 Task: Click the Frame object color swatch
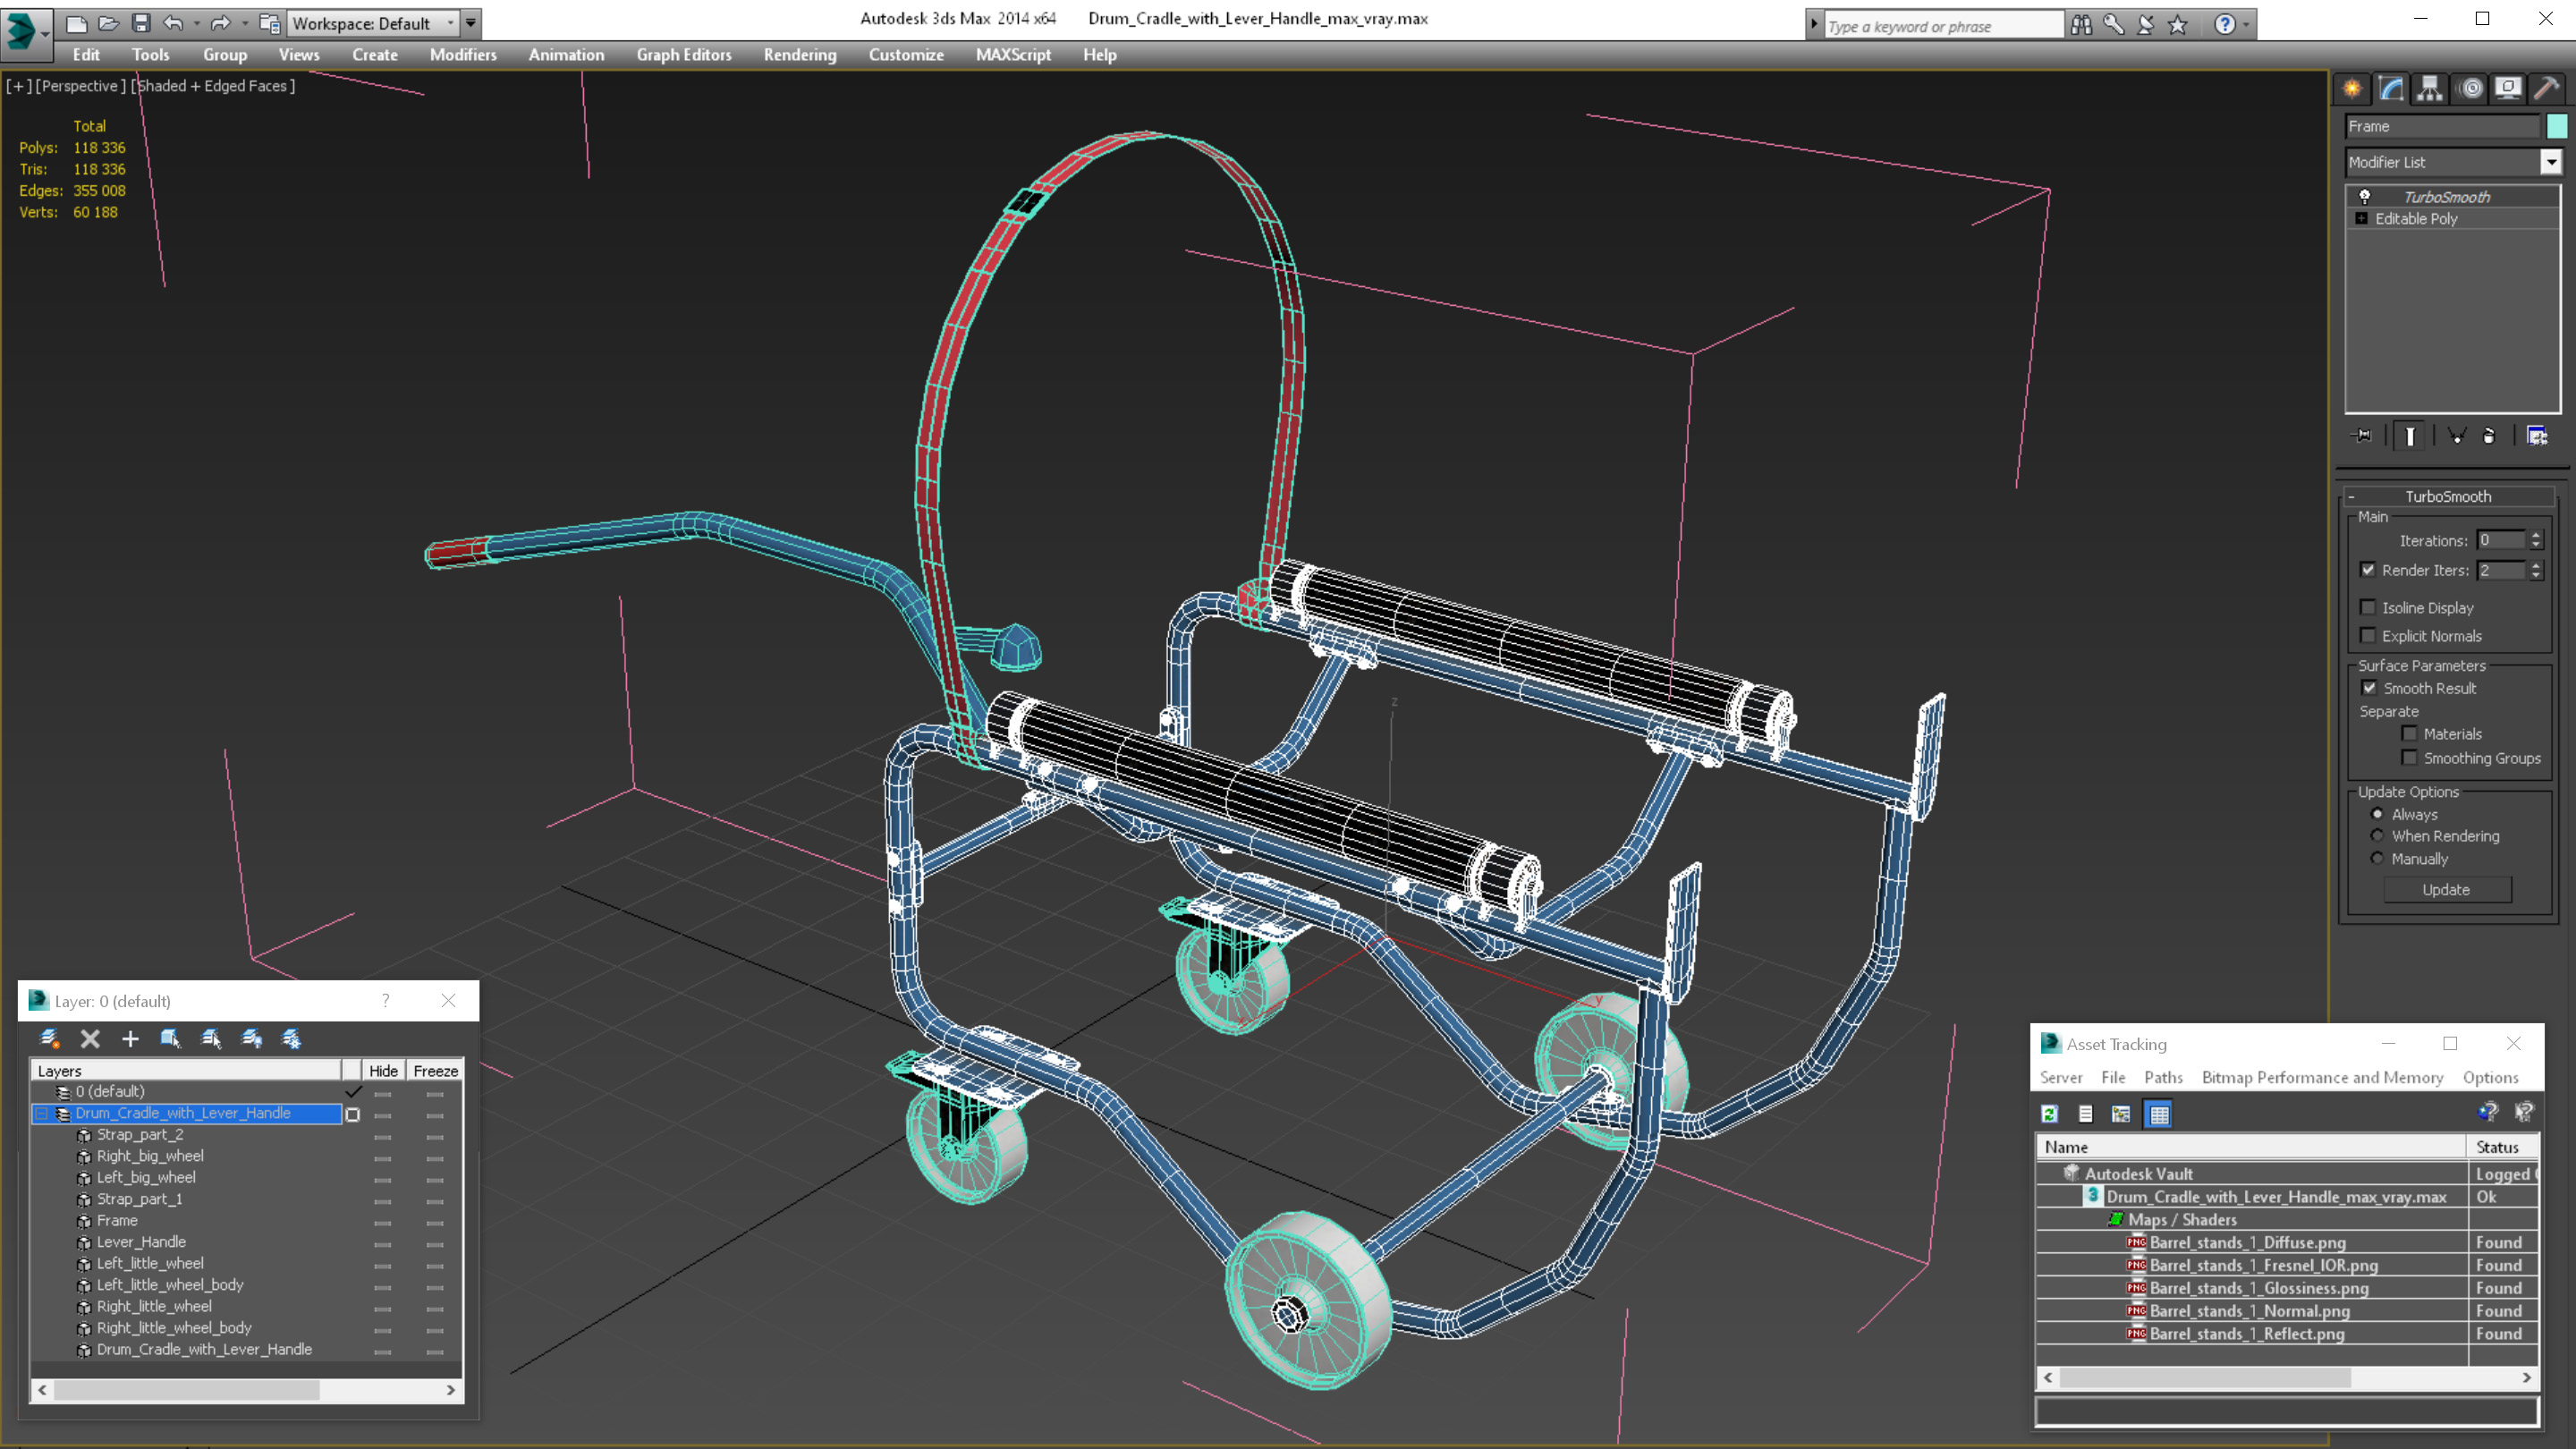point(2556,126)
